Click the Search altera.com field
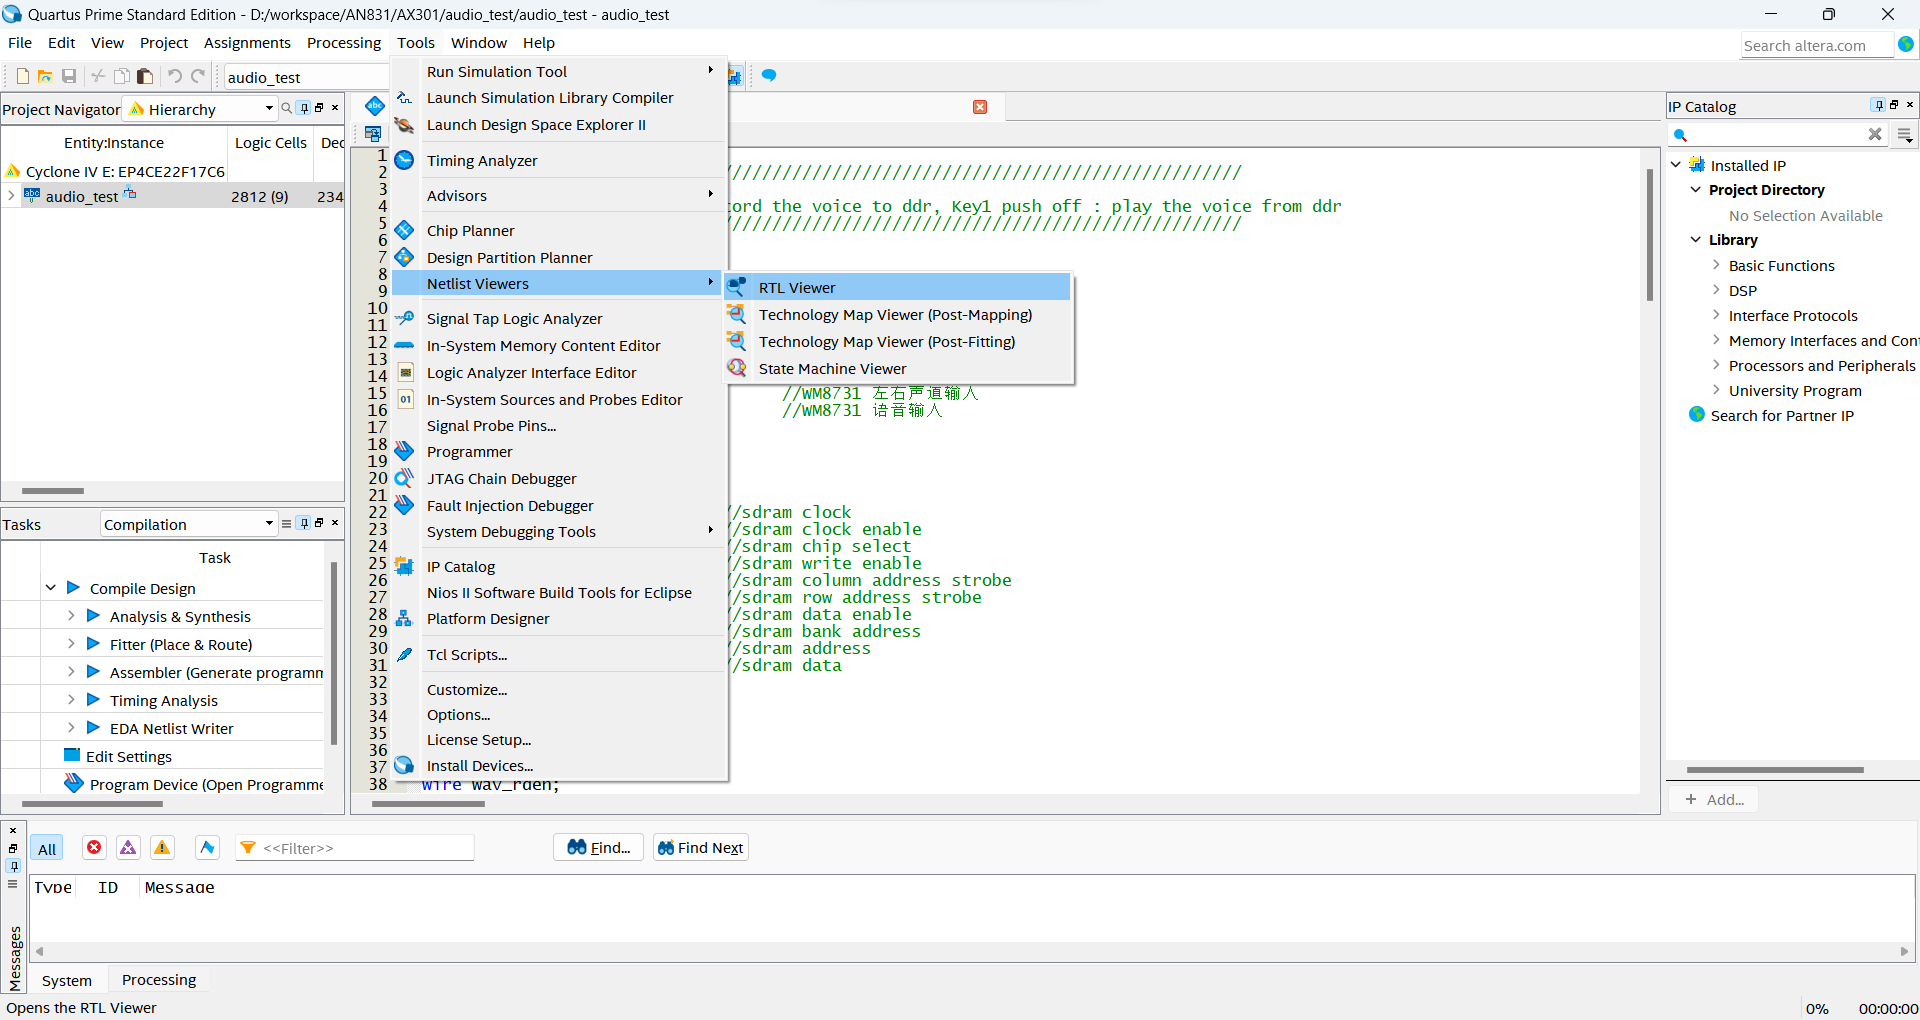 click(1816, 45)
